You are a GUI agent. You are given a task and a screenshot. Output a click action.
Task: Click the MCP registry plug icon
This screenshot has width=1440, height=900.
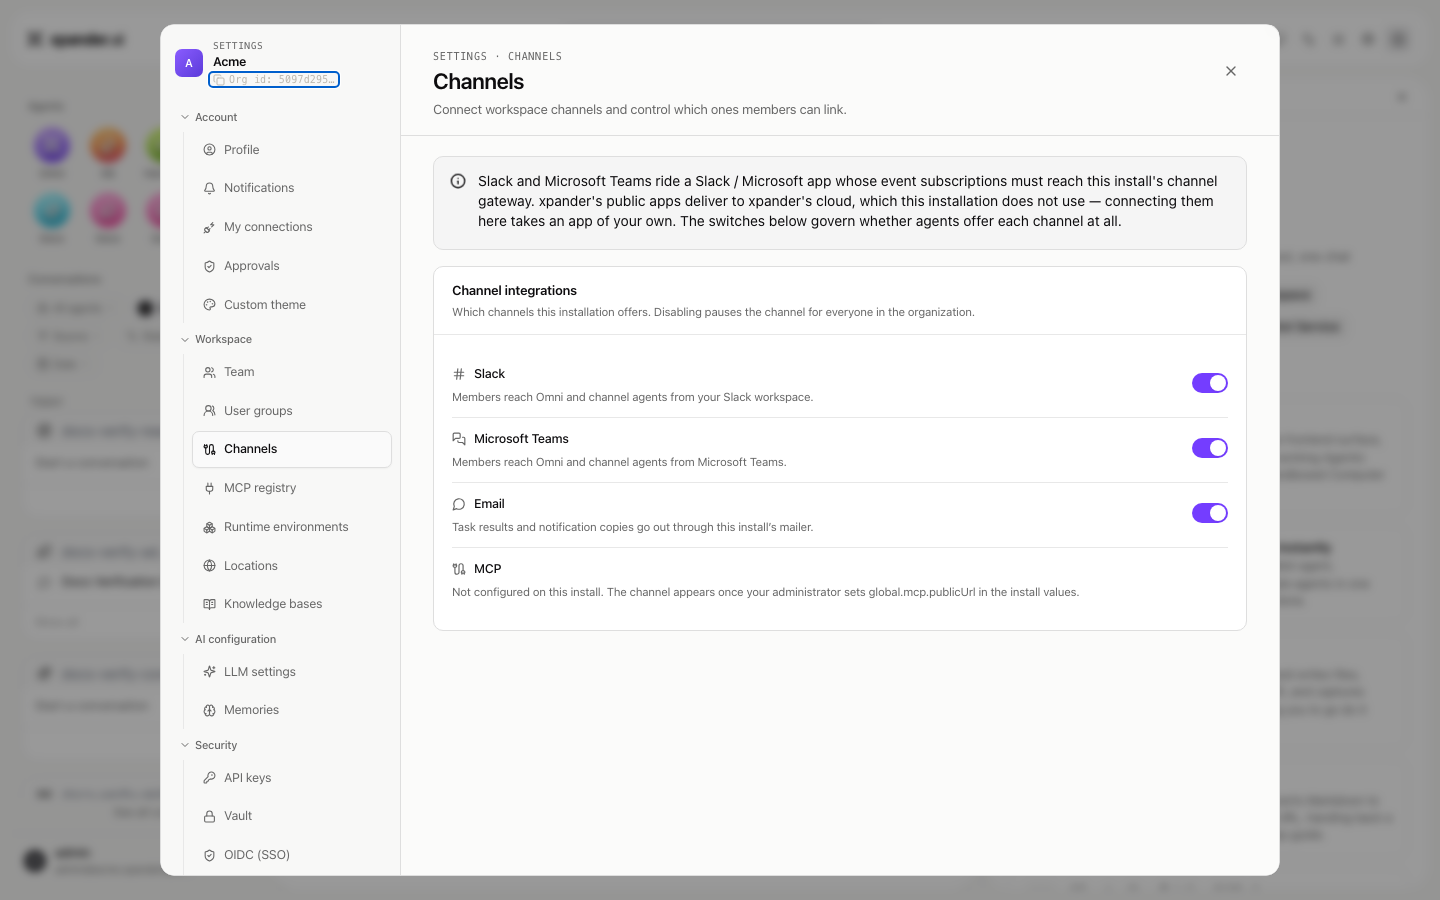click(x=209, y=488)
